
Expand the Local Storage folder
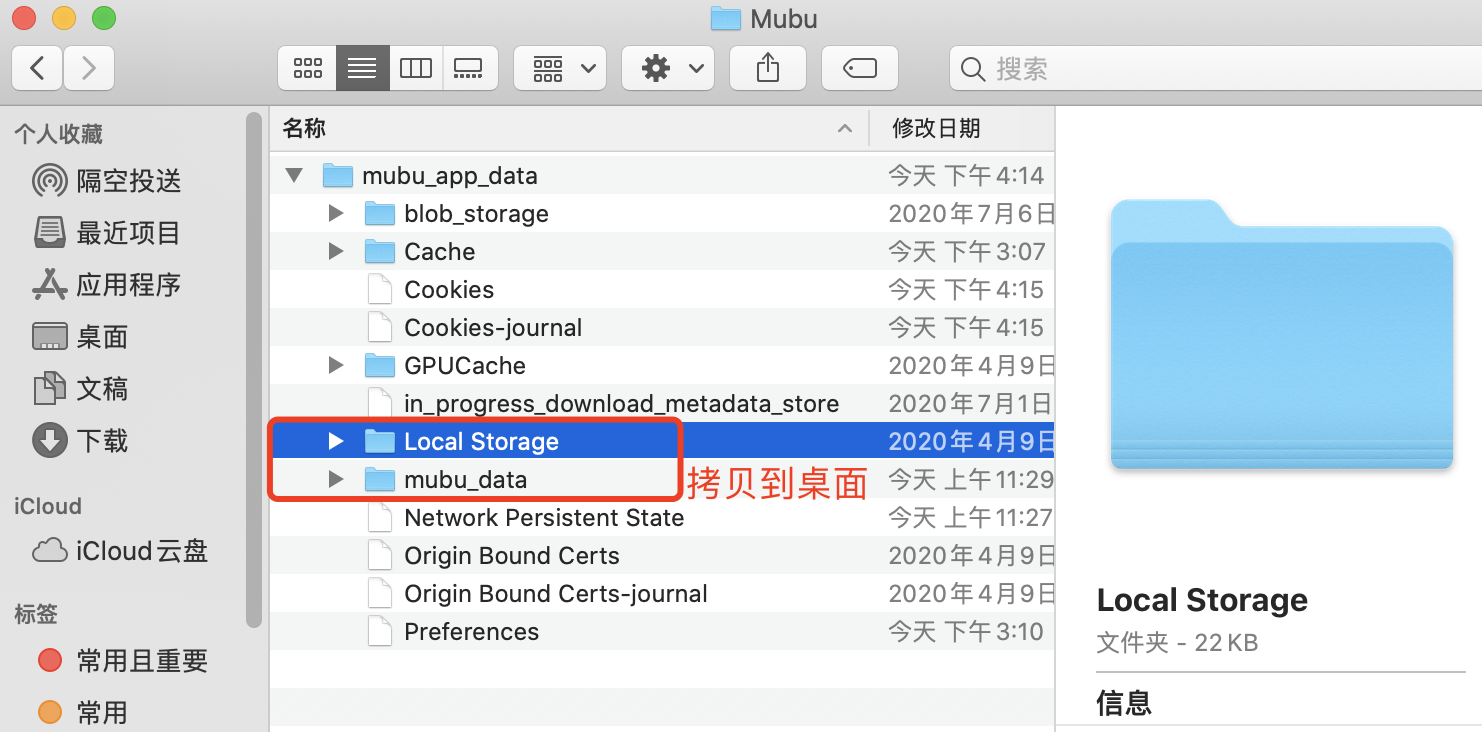(336, 442)
